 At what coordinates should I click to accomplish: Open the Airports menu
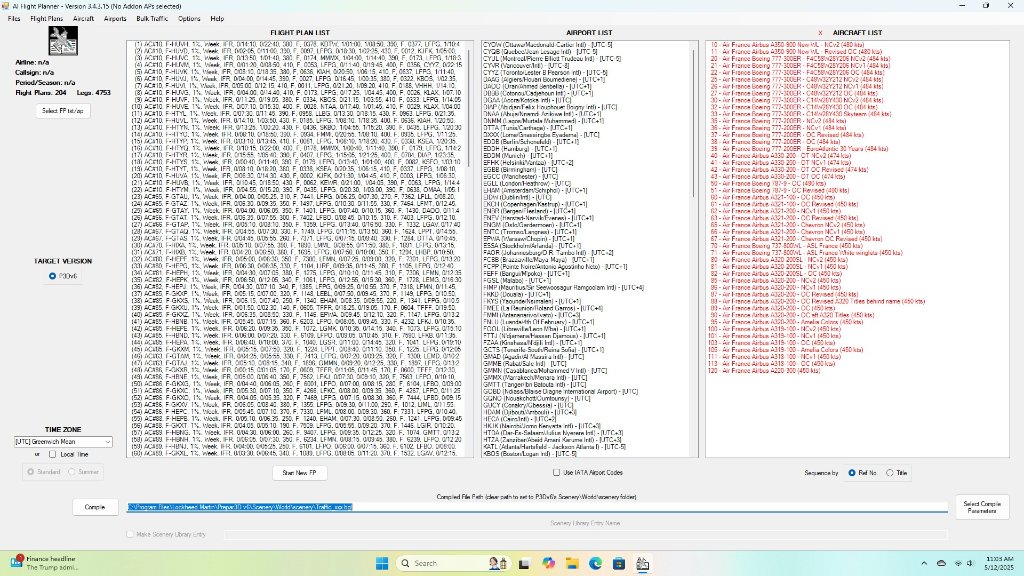point(115,18)
